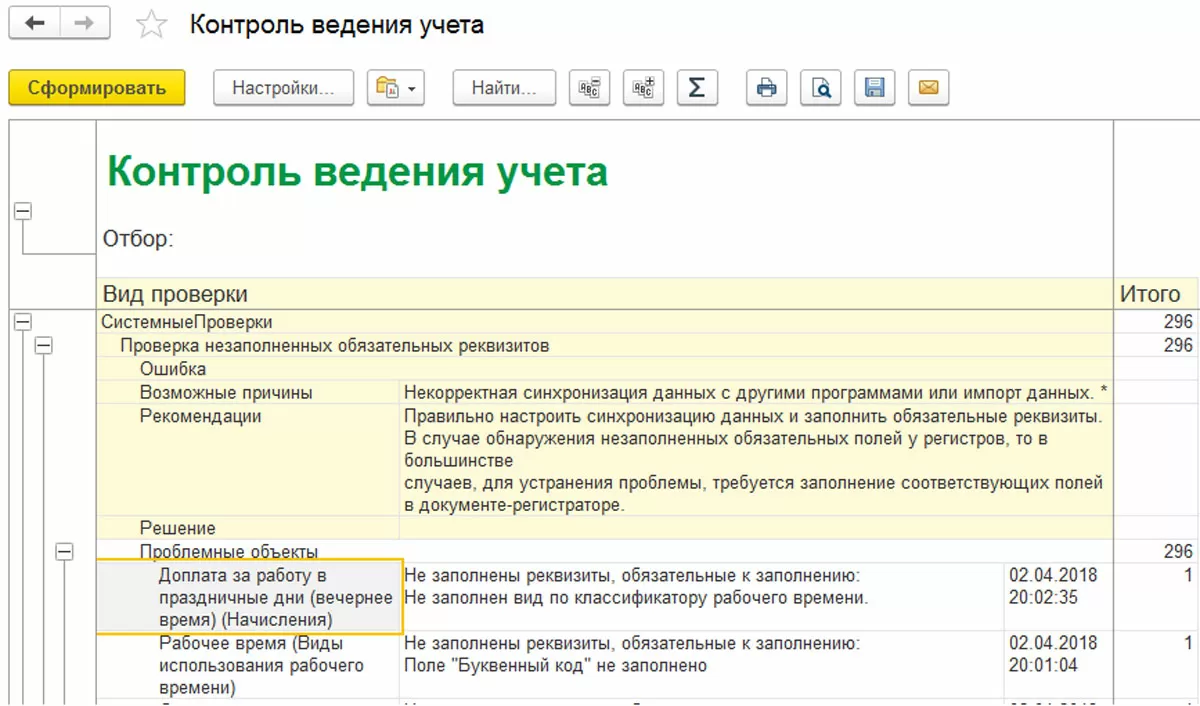Image resolution: width=1200 pixels, height=706 pixels.
Task: Click the Sigma sum calculation icon
Action: tap(697, 88)
